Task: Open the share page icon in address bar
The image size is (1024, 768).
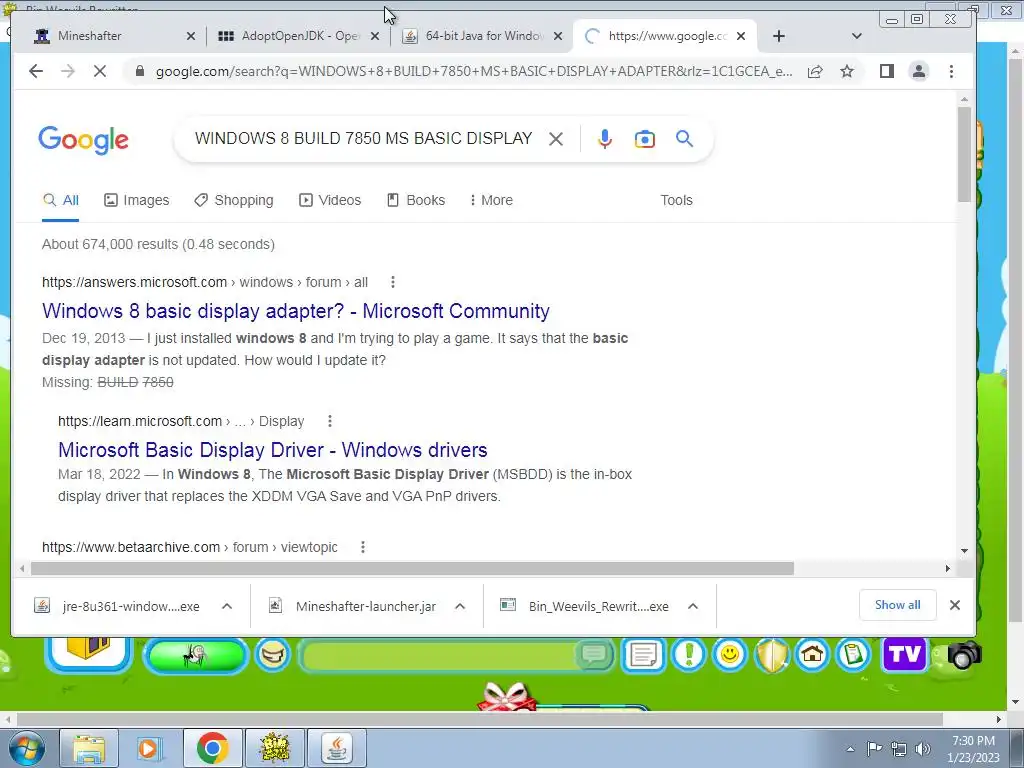Action: [815, 71]
